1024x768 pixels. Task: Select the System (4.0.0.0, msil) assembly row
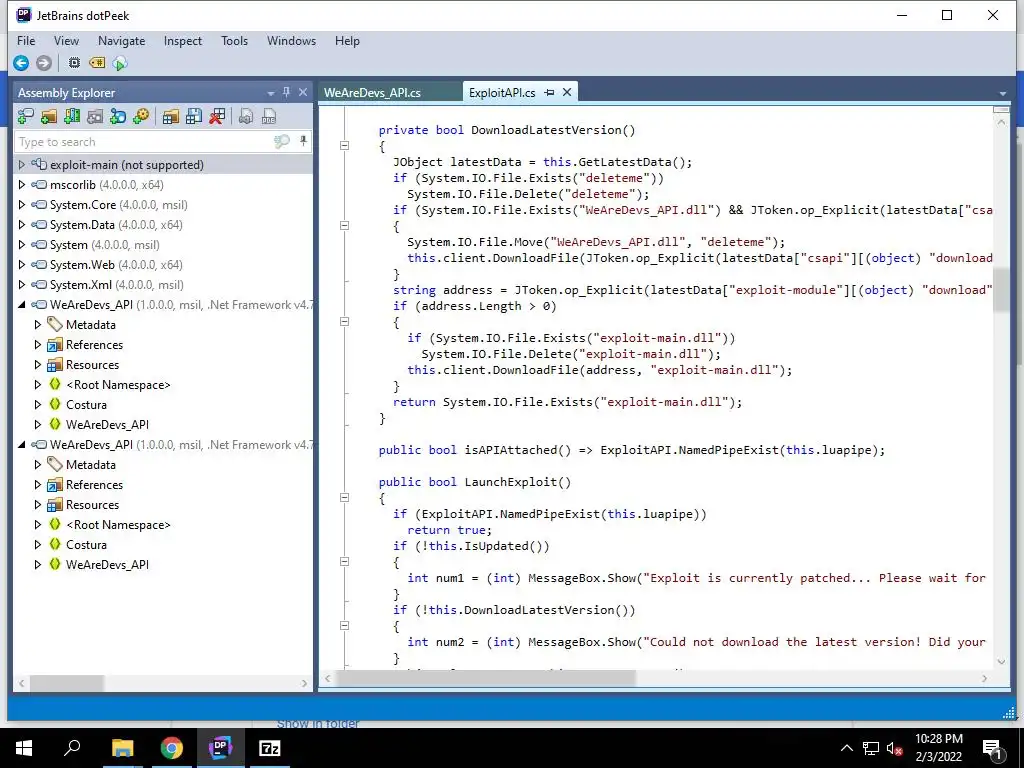pos(163,245)
